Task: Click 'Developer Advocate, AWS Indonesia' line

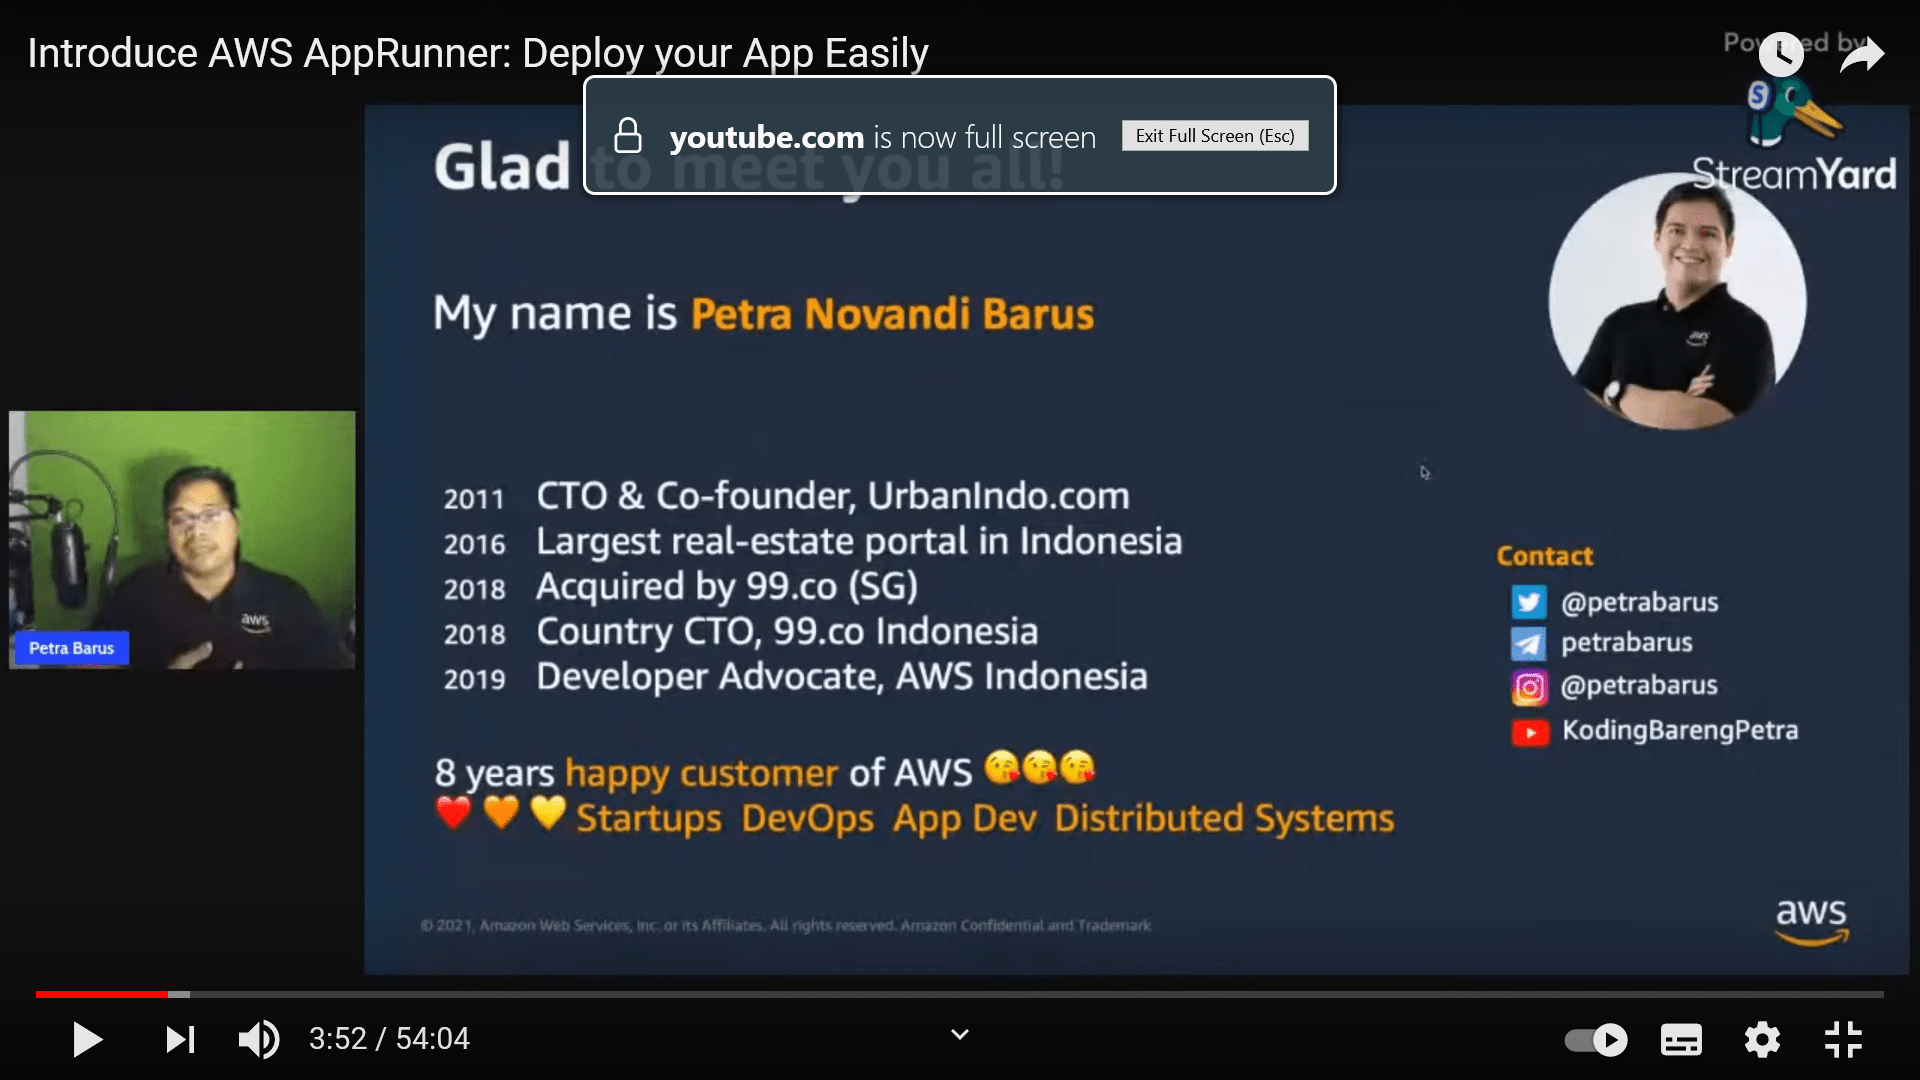Action: 842,677
